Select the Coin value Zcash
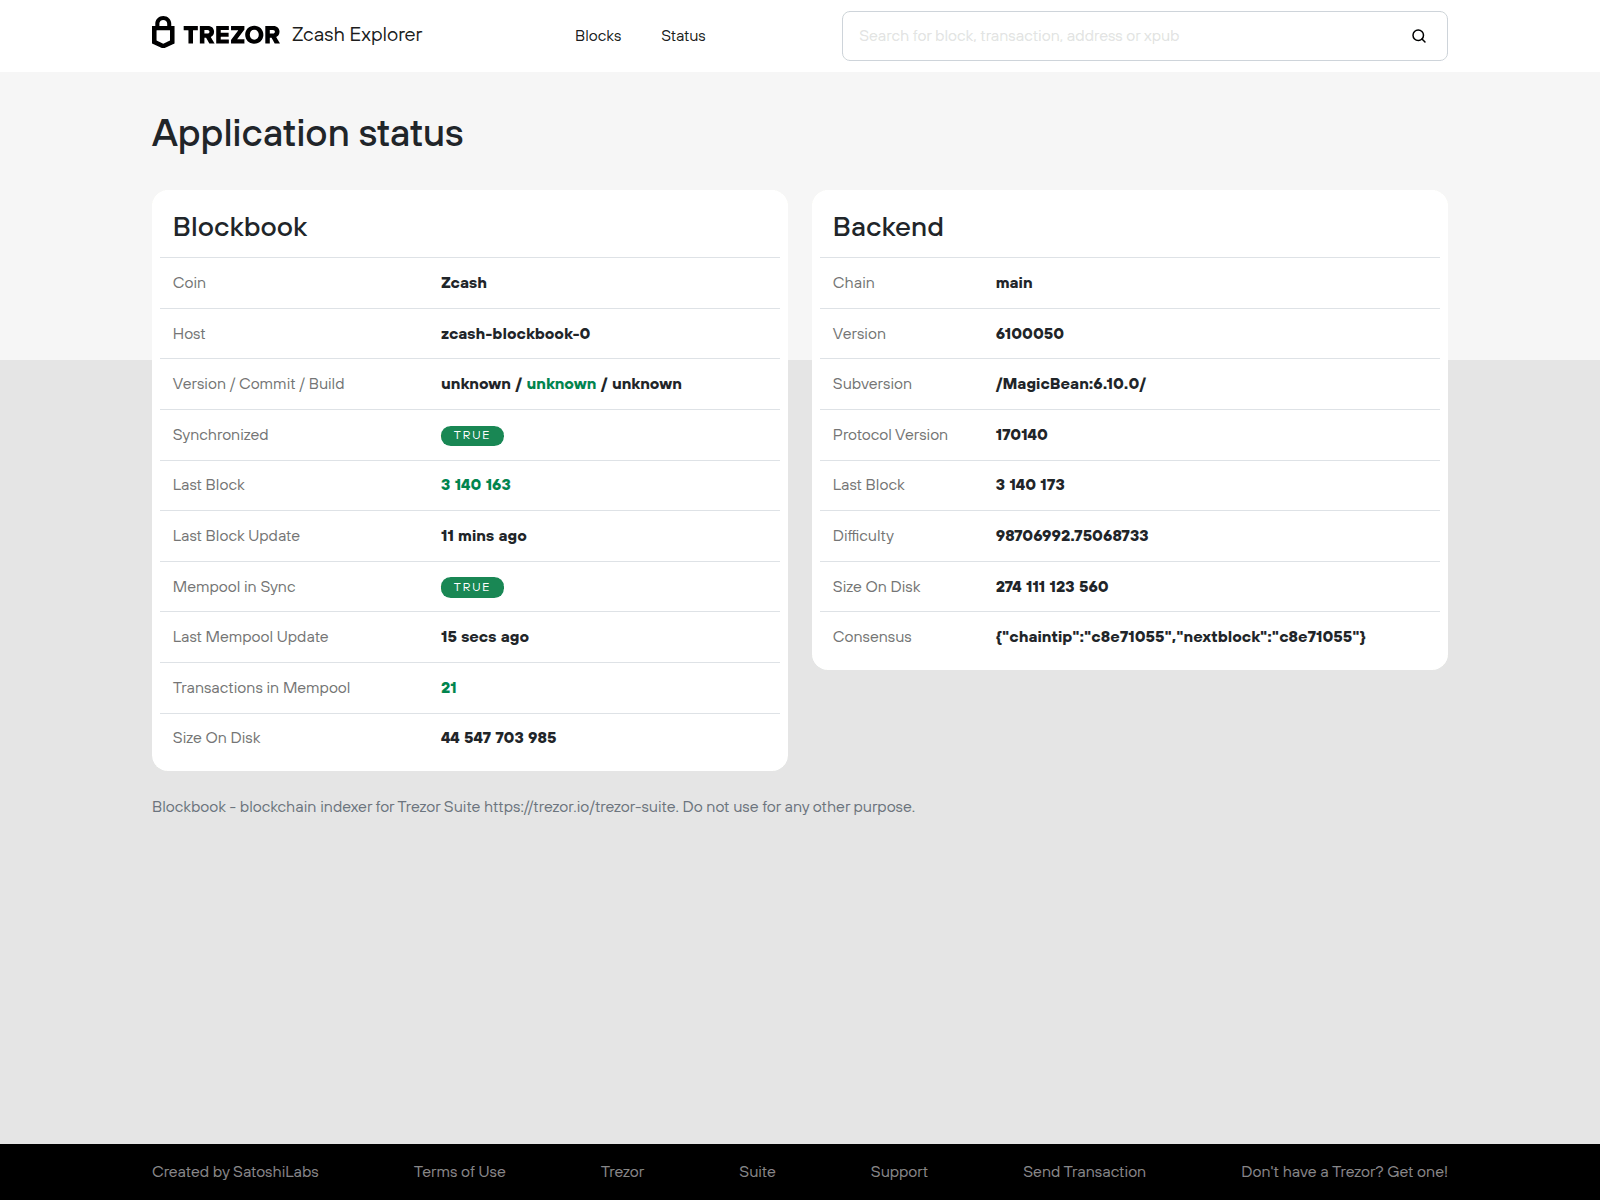 click(x=464, y=283)
